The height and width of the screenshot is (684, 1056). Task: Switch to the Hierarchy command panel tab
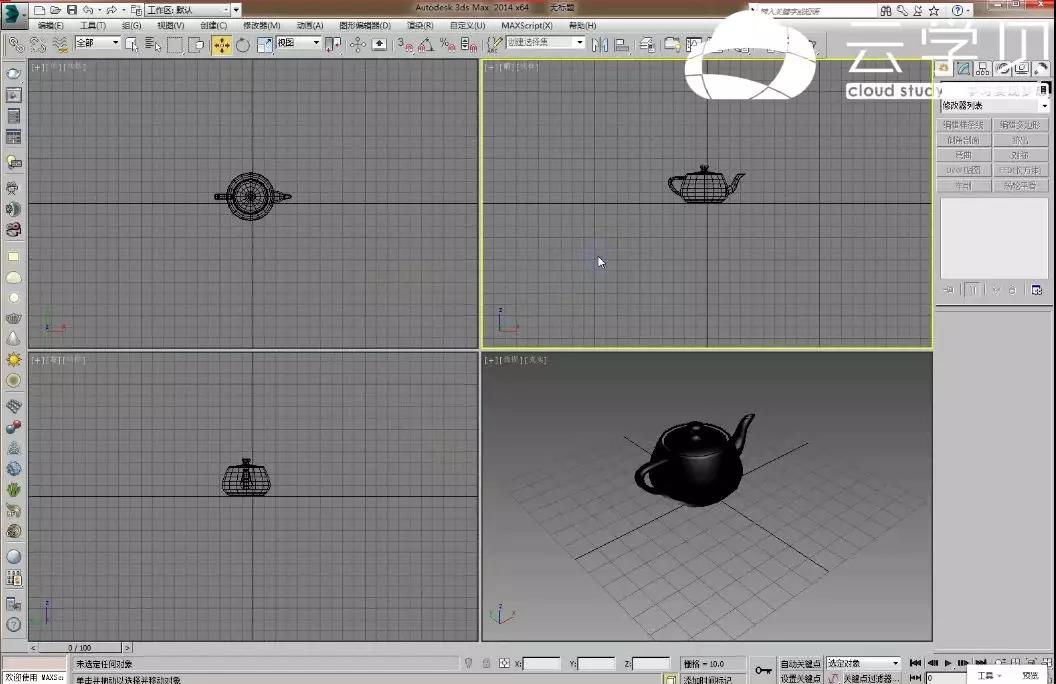tap(983, 69)
